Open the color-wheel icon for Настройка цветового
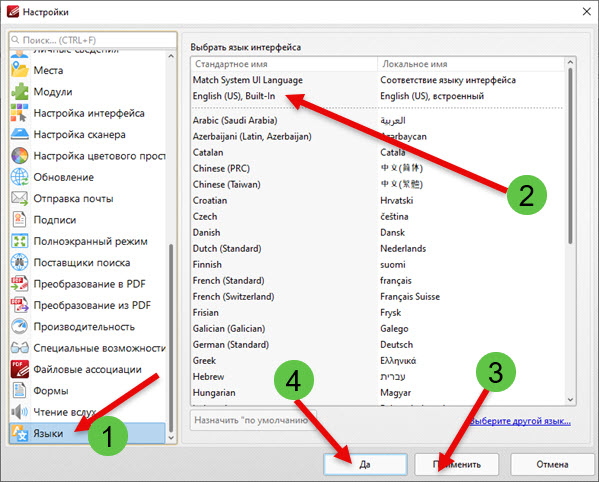 point(19,156)
